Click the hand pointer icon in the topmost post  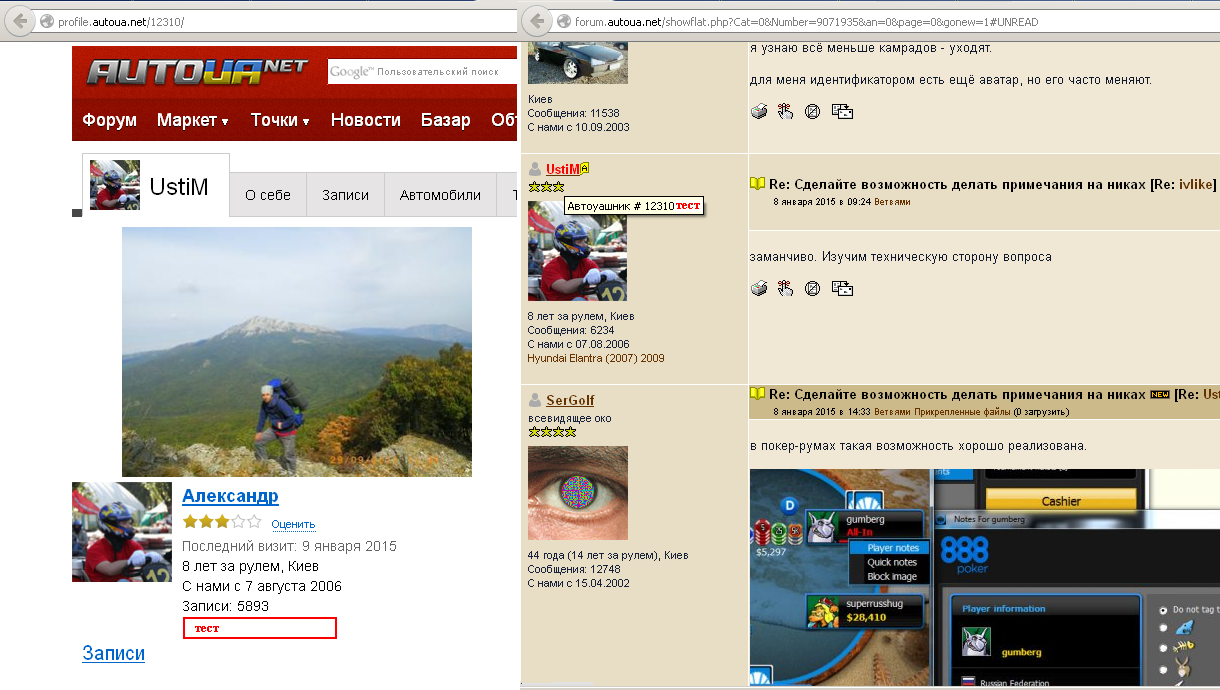786,111
